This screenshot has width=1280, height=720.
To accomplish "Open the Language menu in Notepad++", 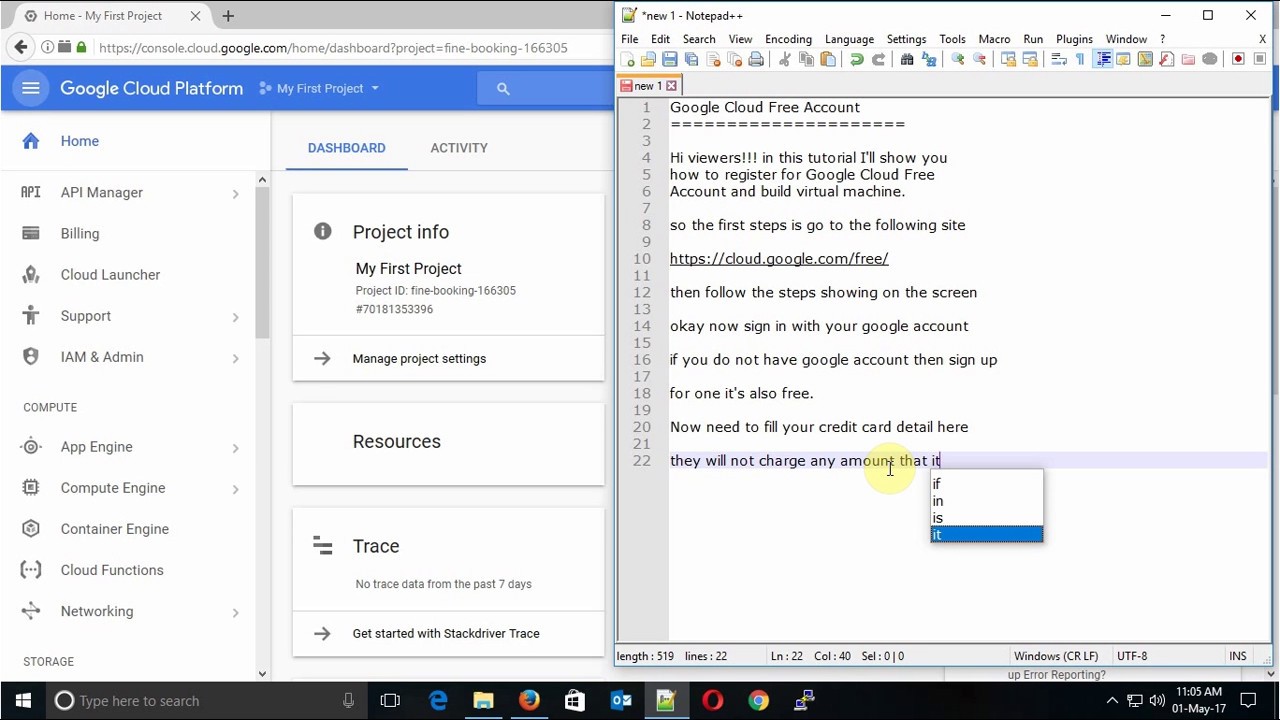I will tap(849, 39).
